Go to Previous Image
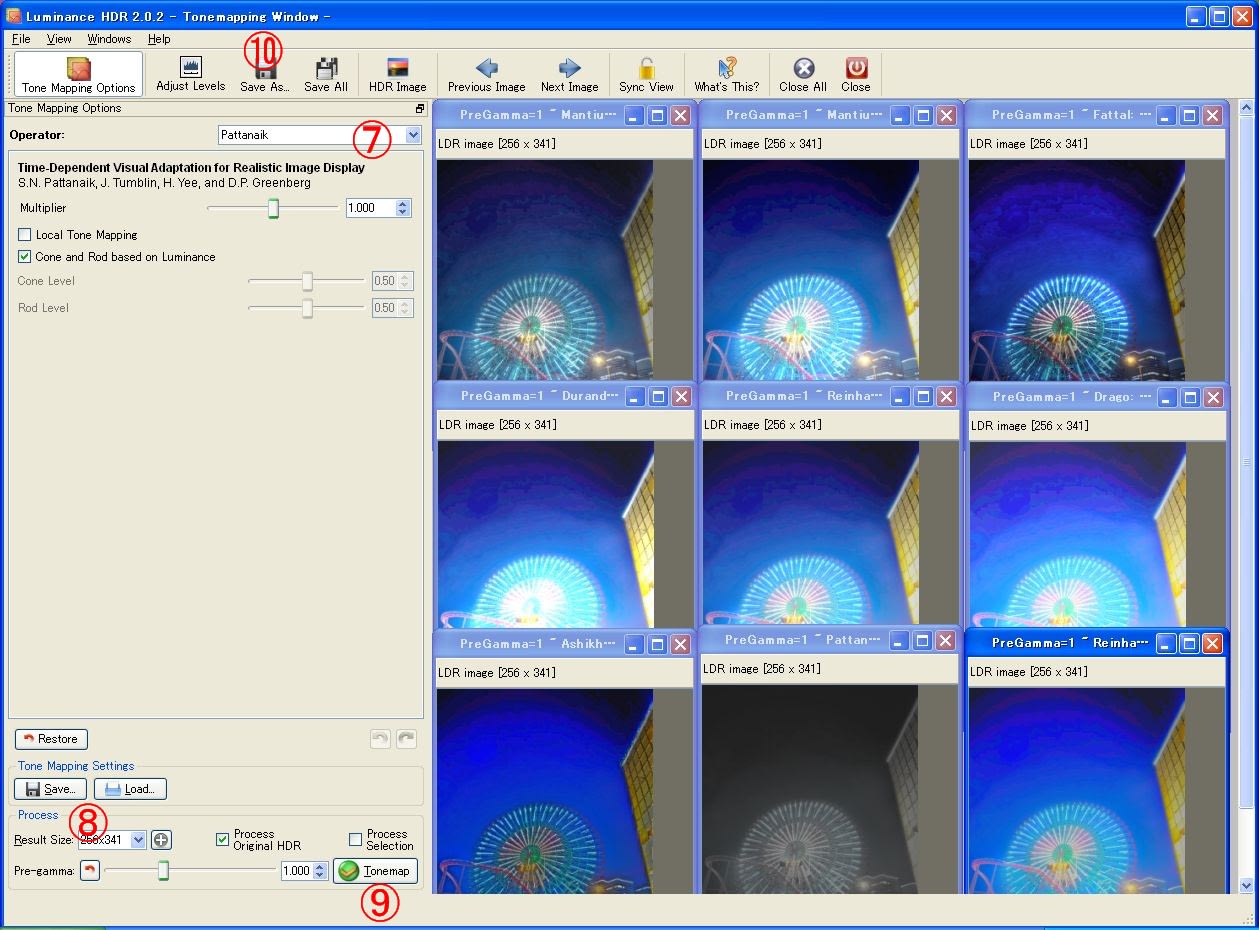Screen dimensions: 1259x930 point(486,68)
